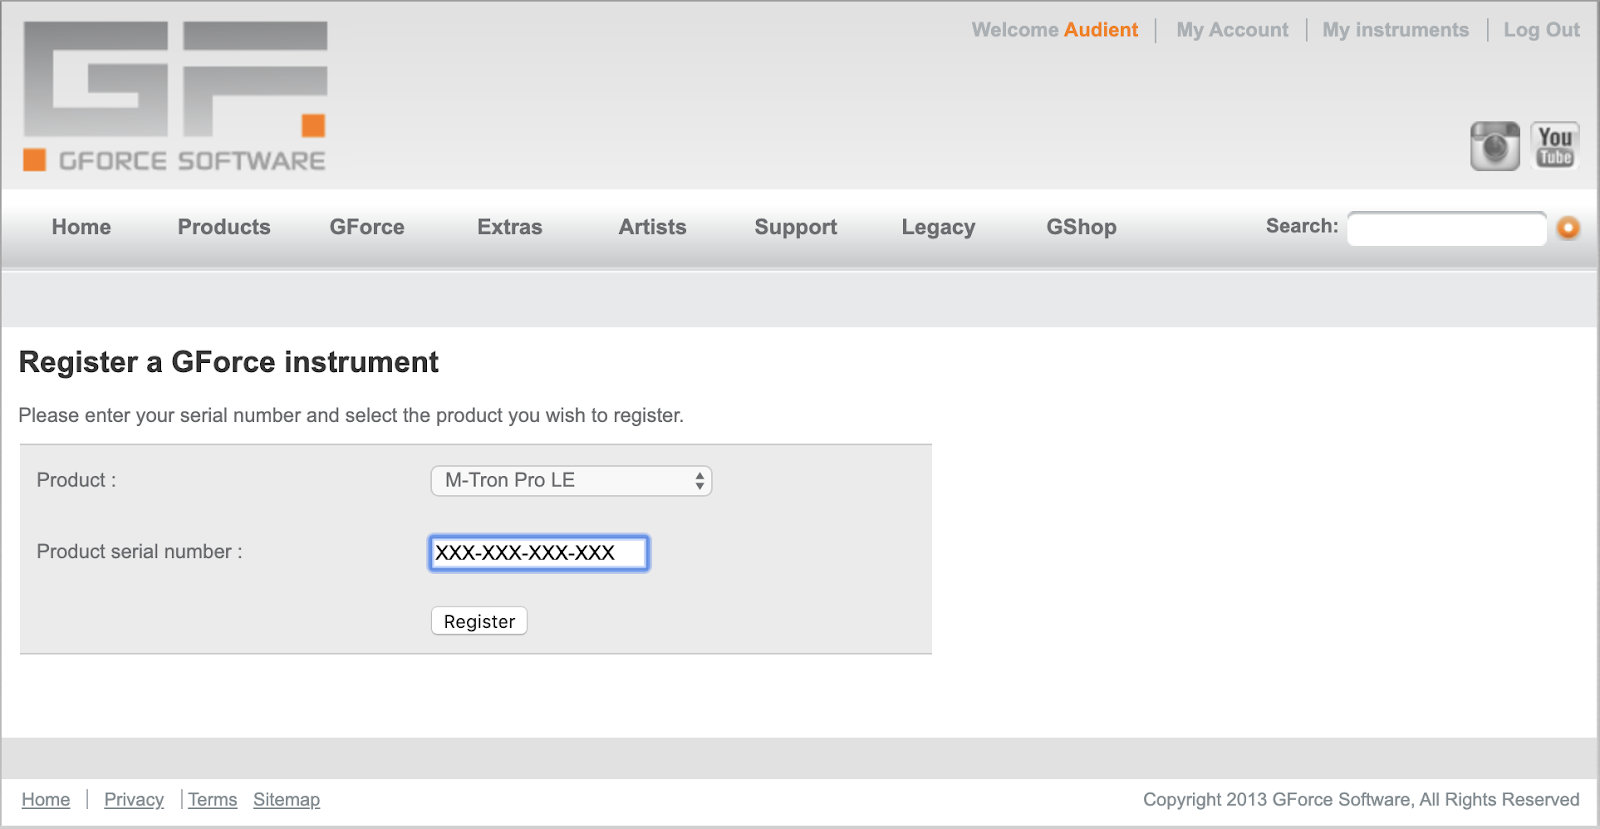Open the Support menu
The image size is (1600, 829).
tap(796, 227)
